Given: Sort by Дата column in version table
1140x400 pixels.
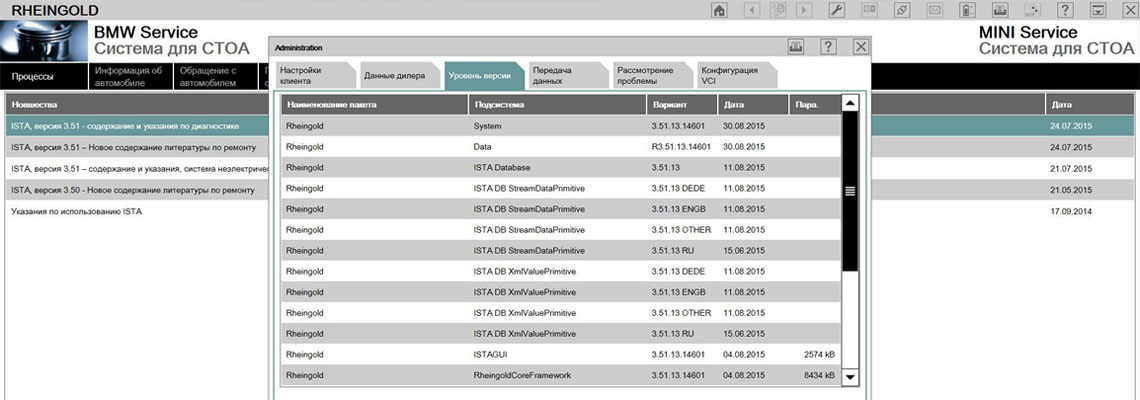Looking at the screenshot, I should pos(752,105).
